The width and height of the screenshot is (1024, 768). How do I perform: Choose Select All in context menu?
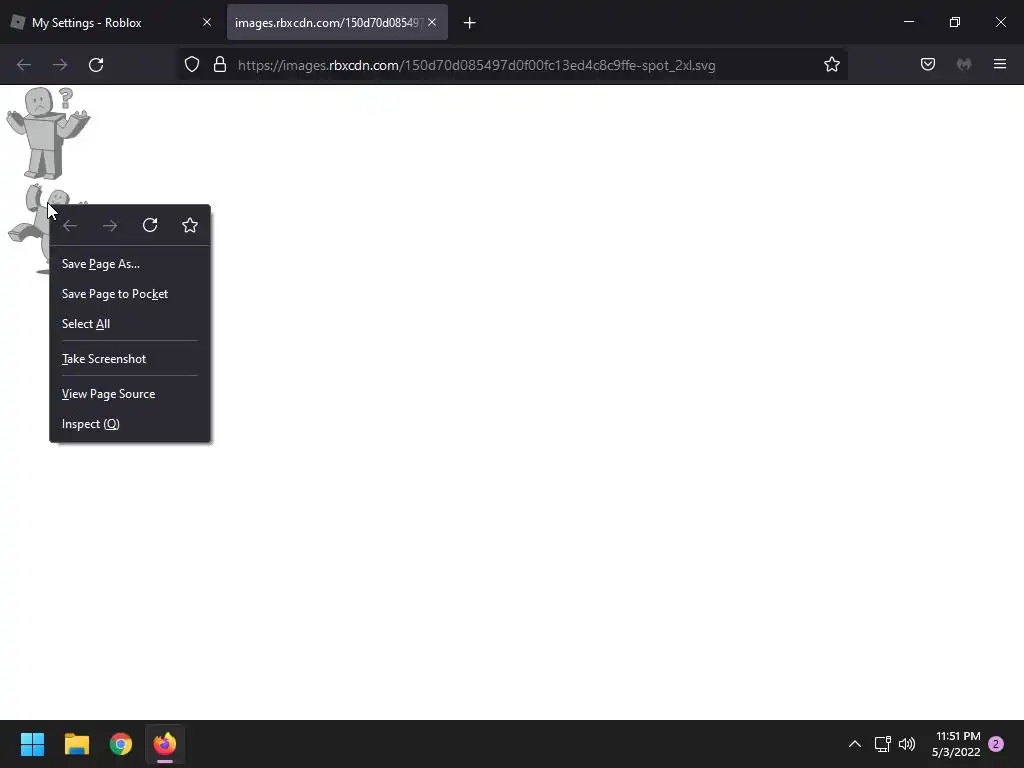click(x=130, y=324)
